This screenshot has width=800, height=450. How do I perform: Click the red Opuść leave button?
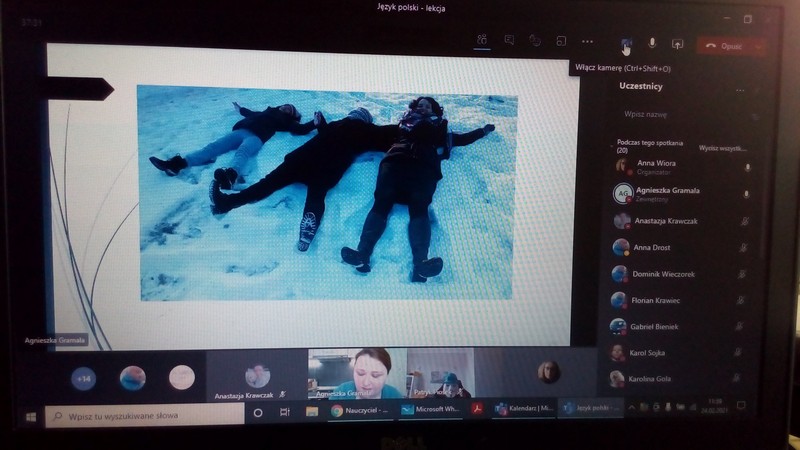point(726,45)
